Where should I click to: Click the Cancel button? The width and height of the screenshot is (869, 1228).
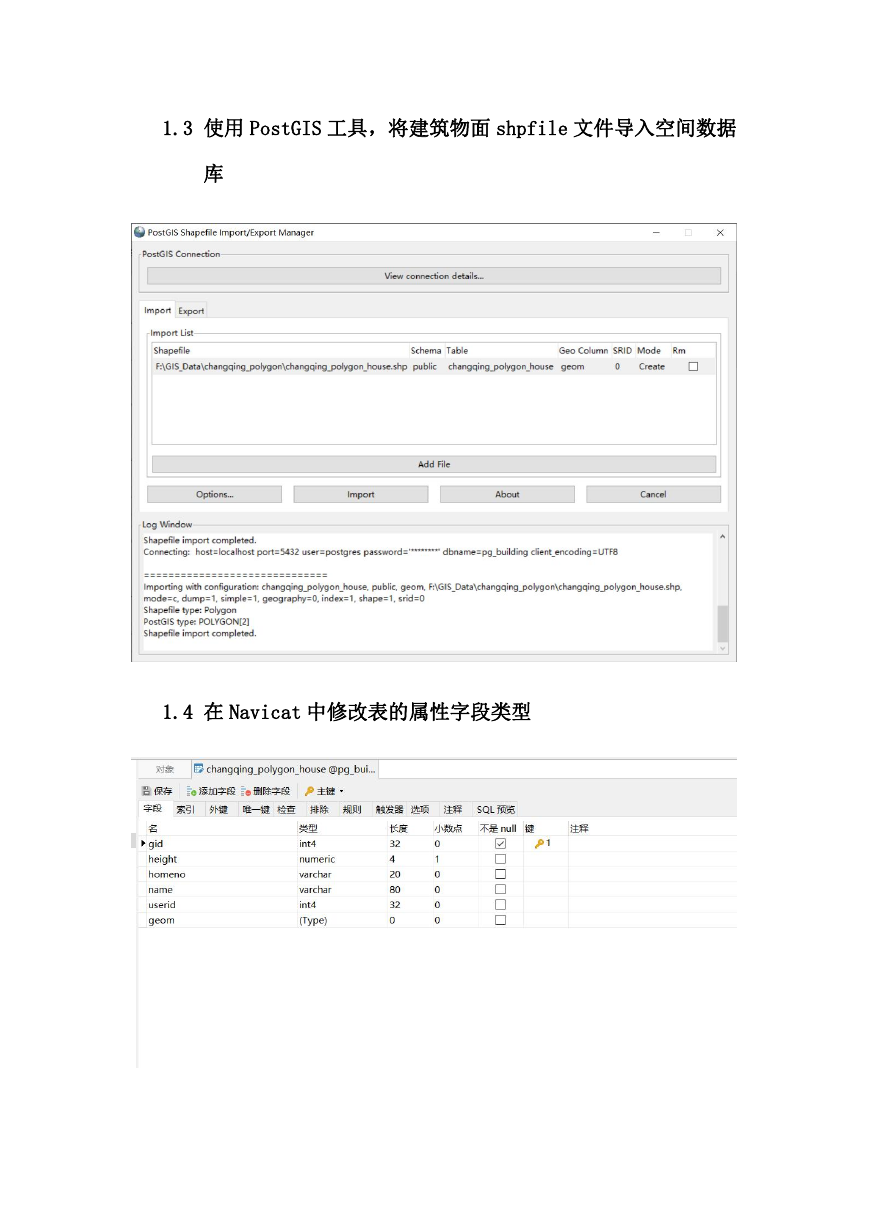653,494
